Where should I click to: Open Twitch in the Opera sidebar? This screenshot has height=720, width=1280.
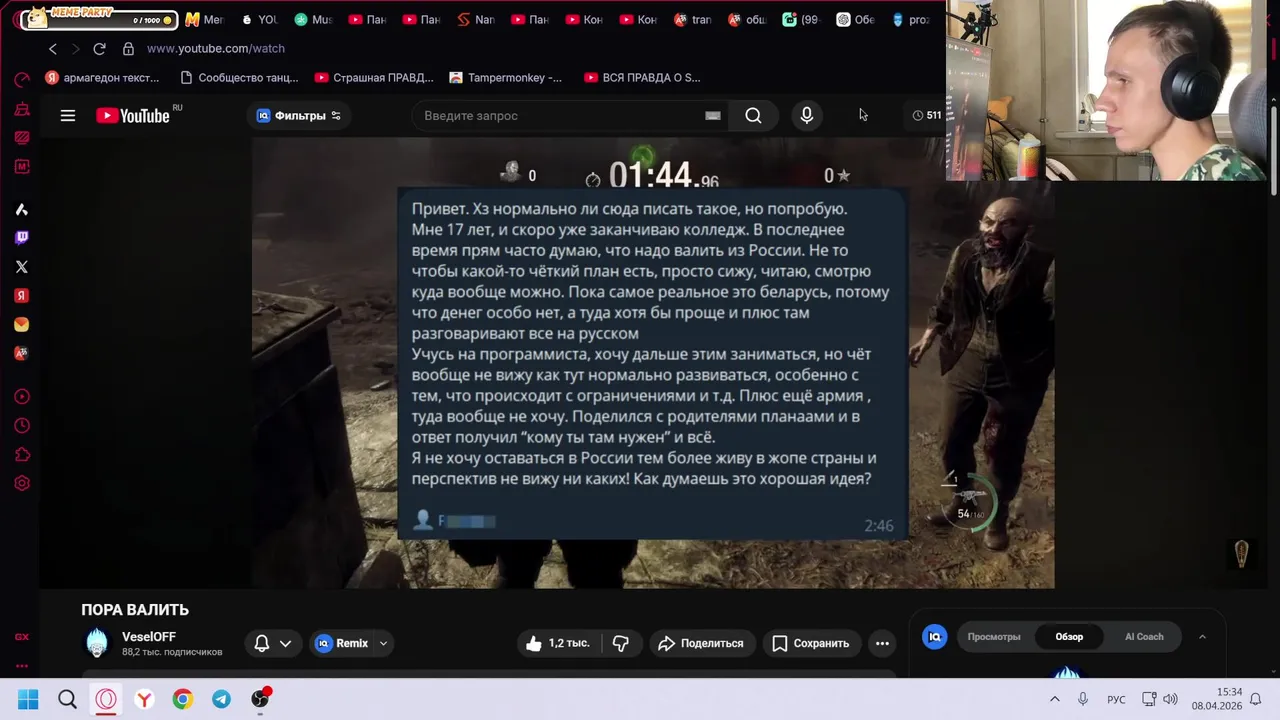tap(22, 237)
